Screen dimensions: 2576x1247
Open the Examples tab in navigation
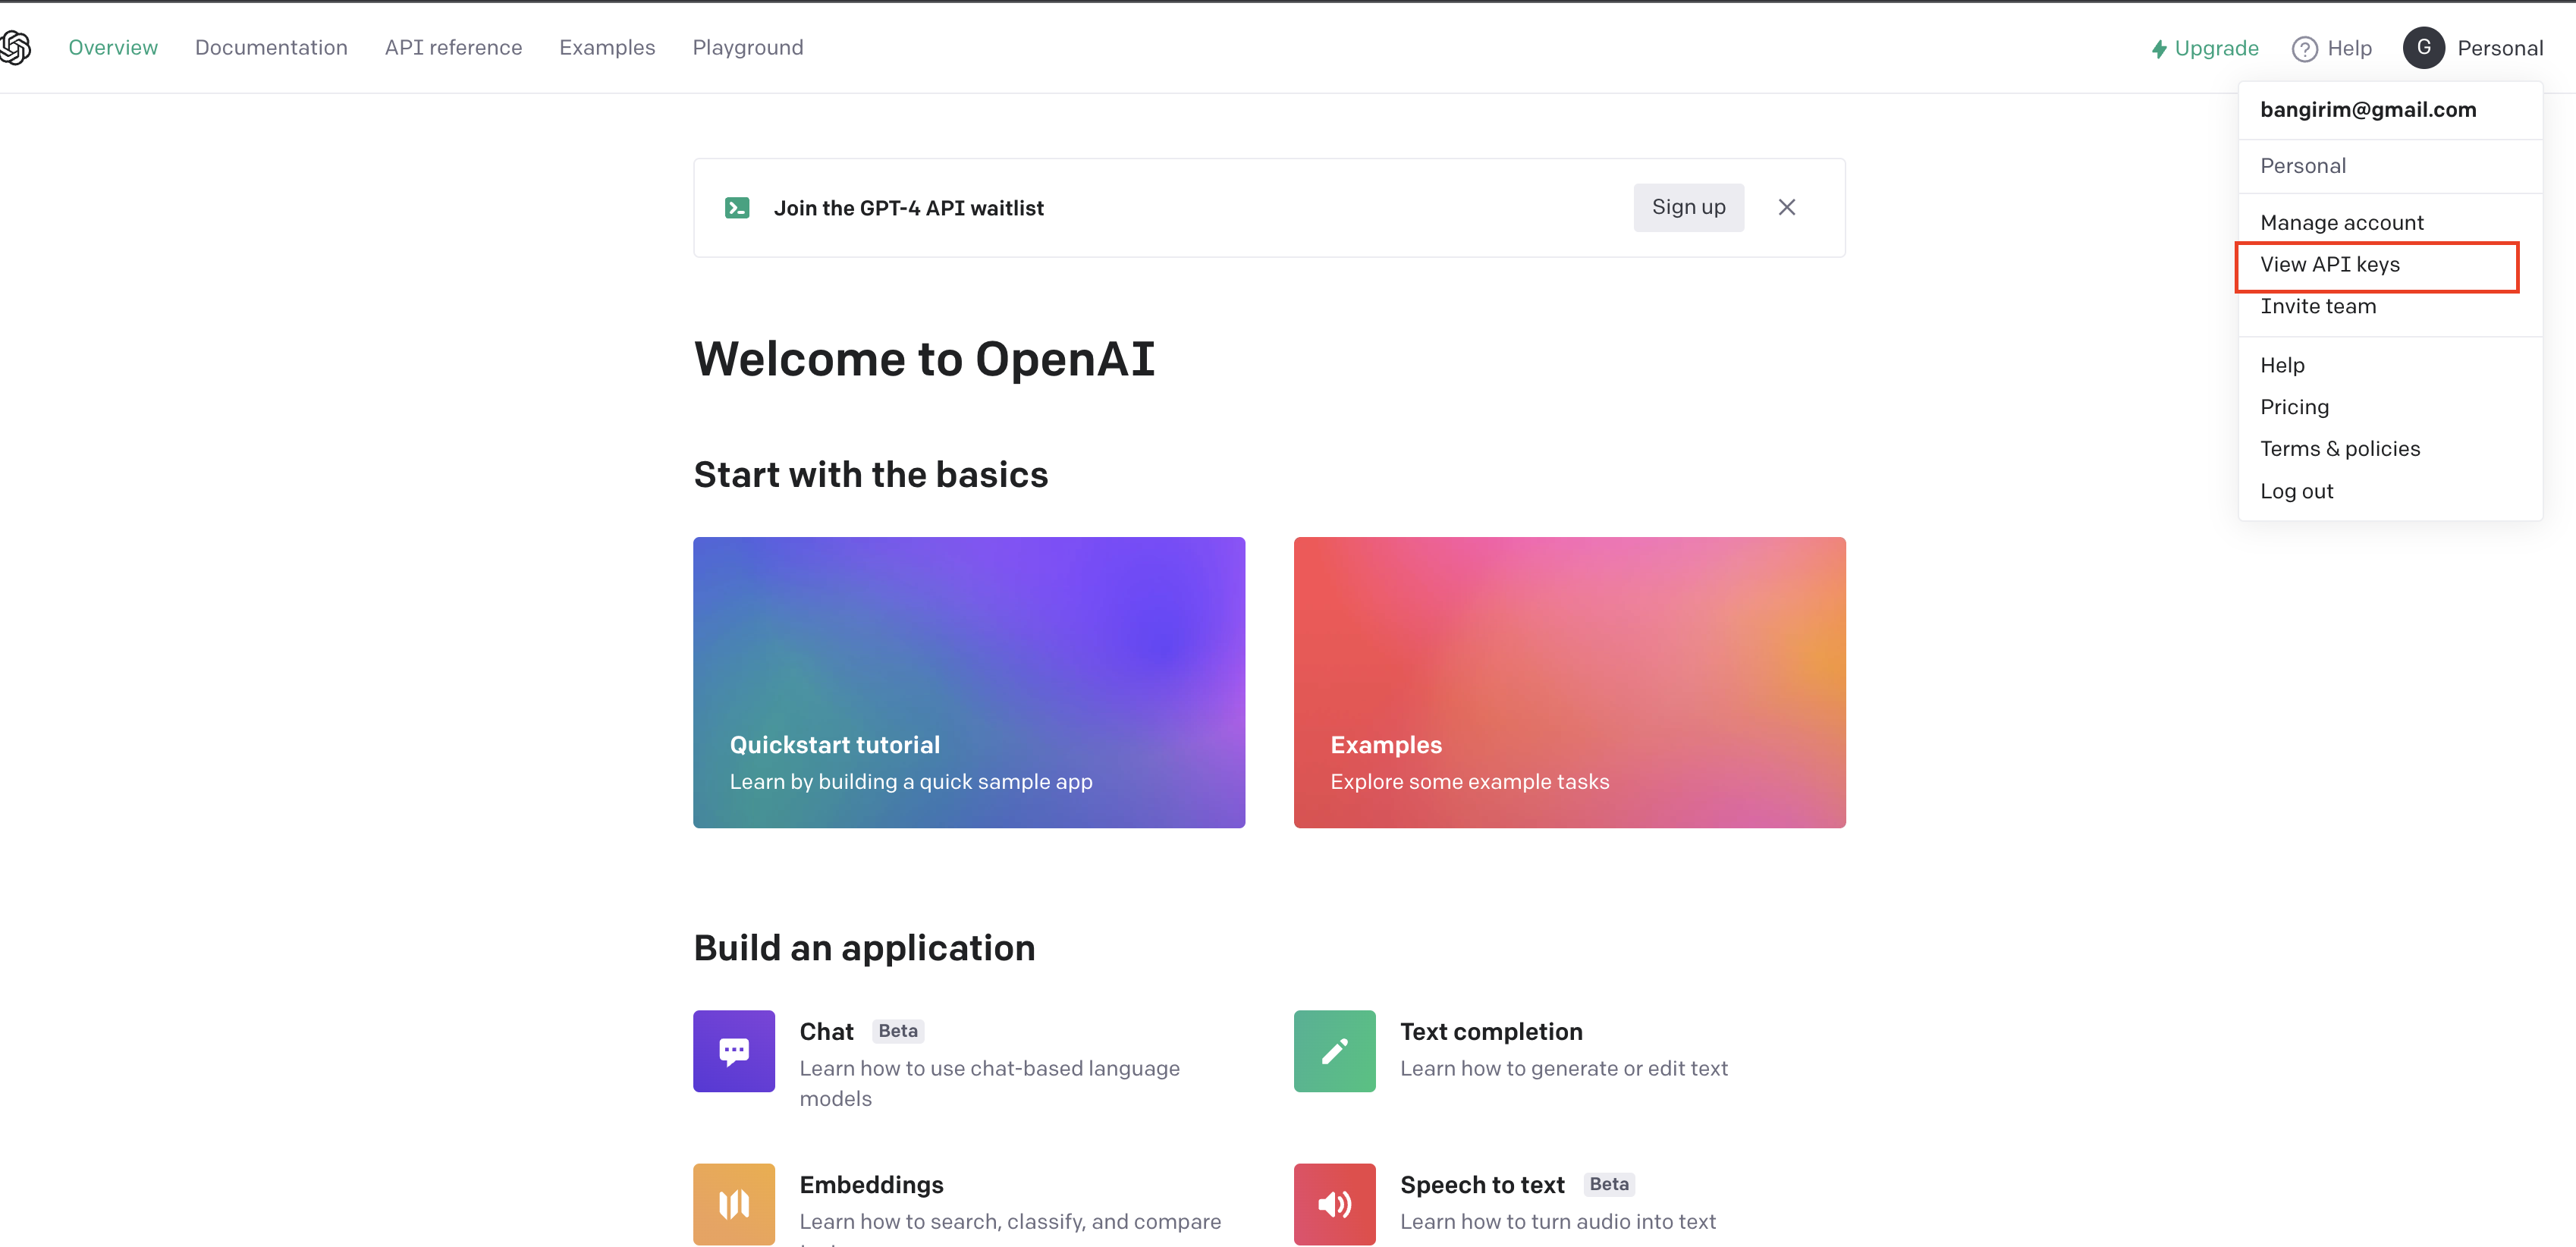(x=607, y=47)
